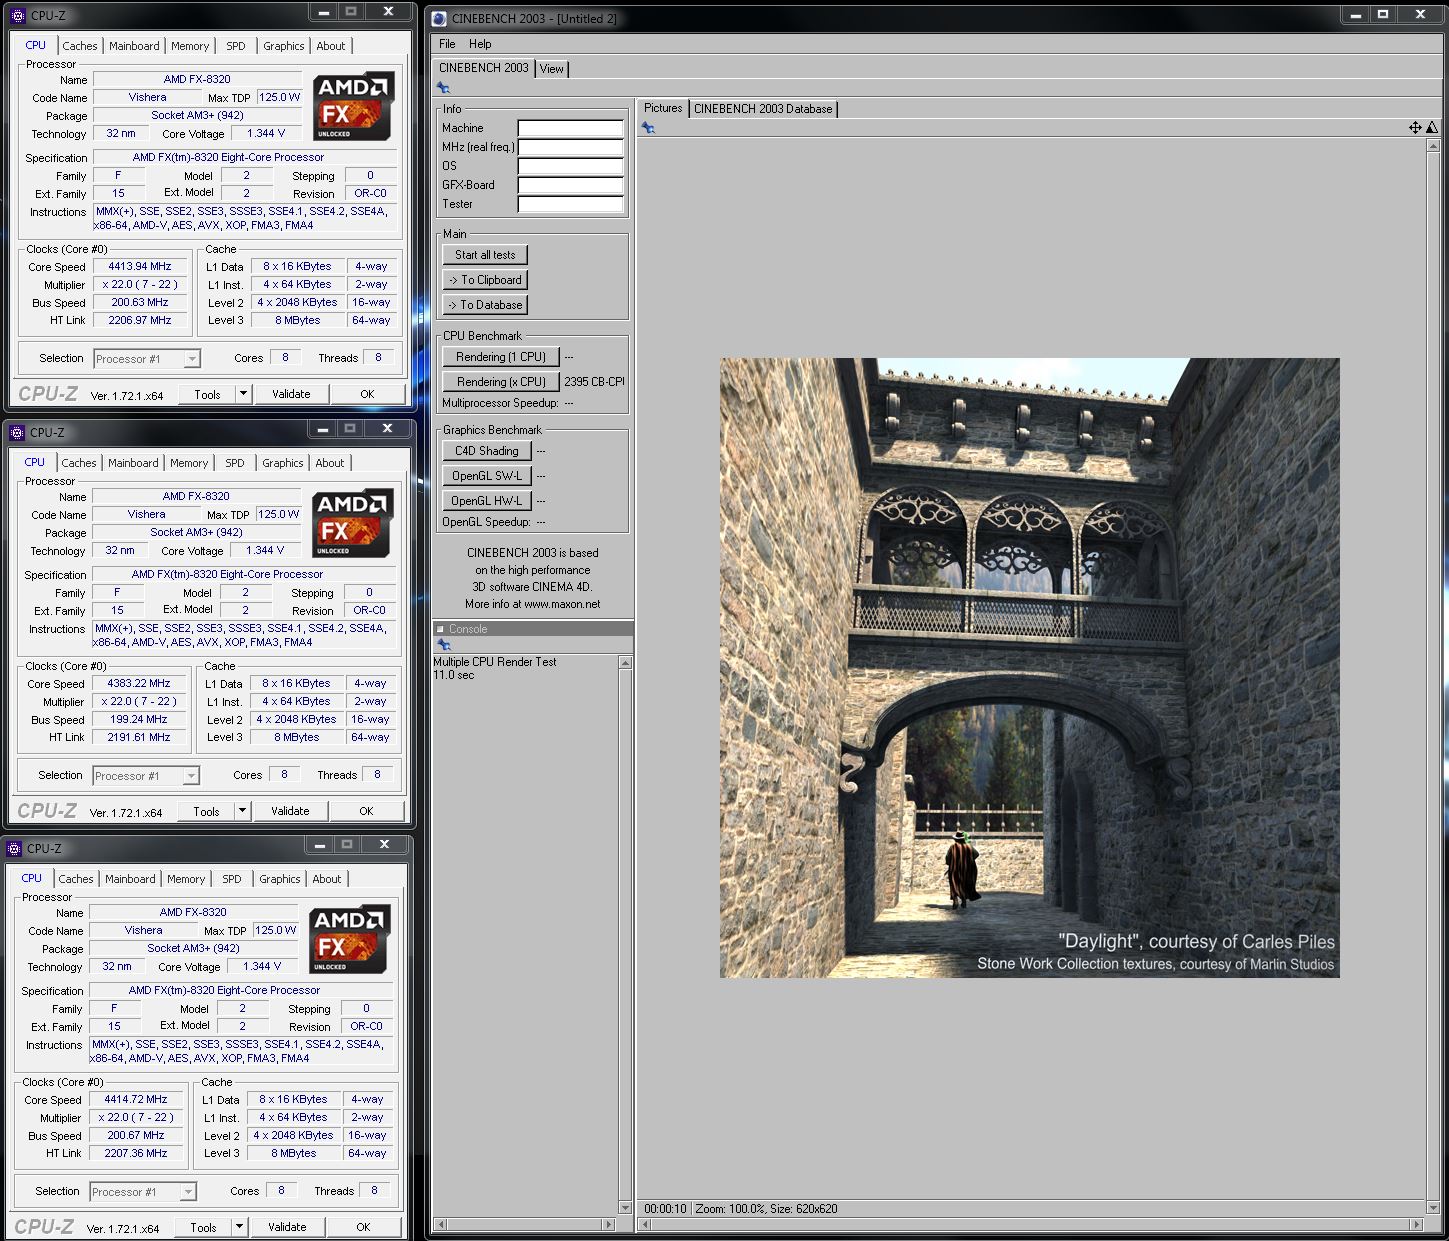The width and height of the screenshot is (1449, 1241).
Task: Click the CINEBENCH app icon in the title bar
Action: (439, 18)
